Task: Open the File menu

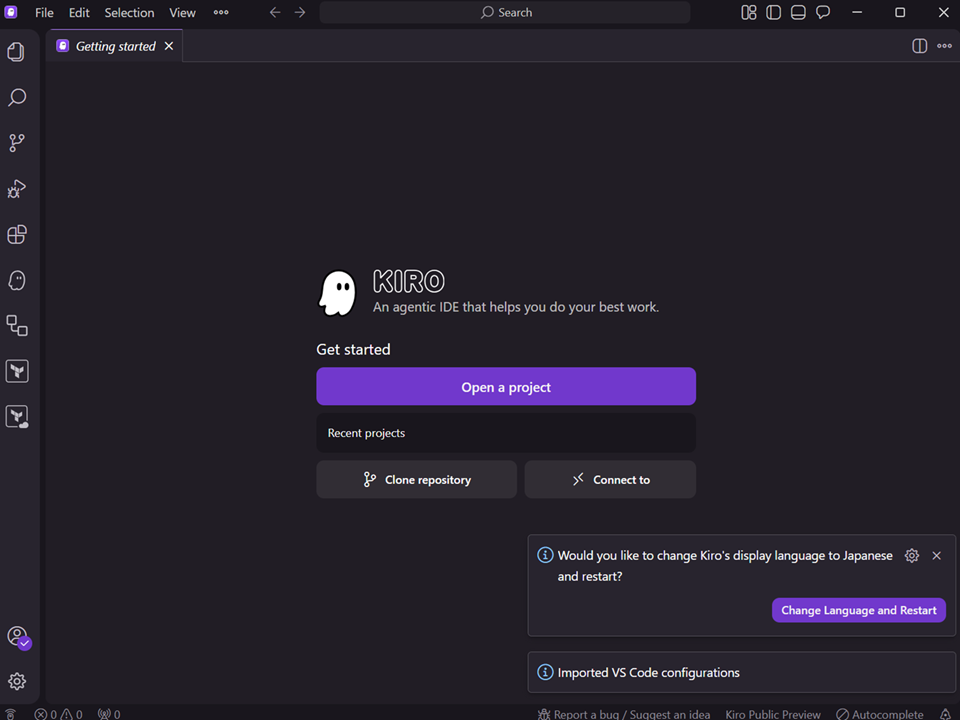Action: (44, 12)
